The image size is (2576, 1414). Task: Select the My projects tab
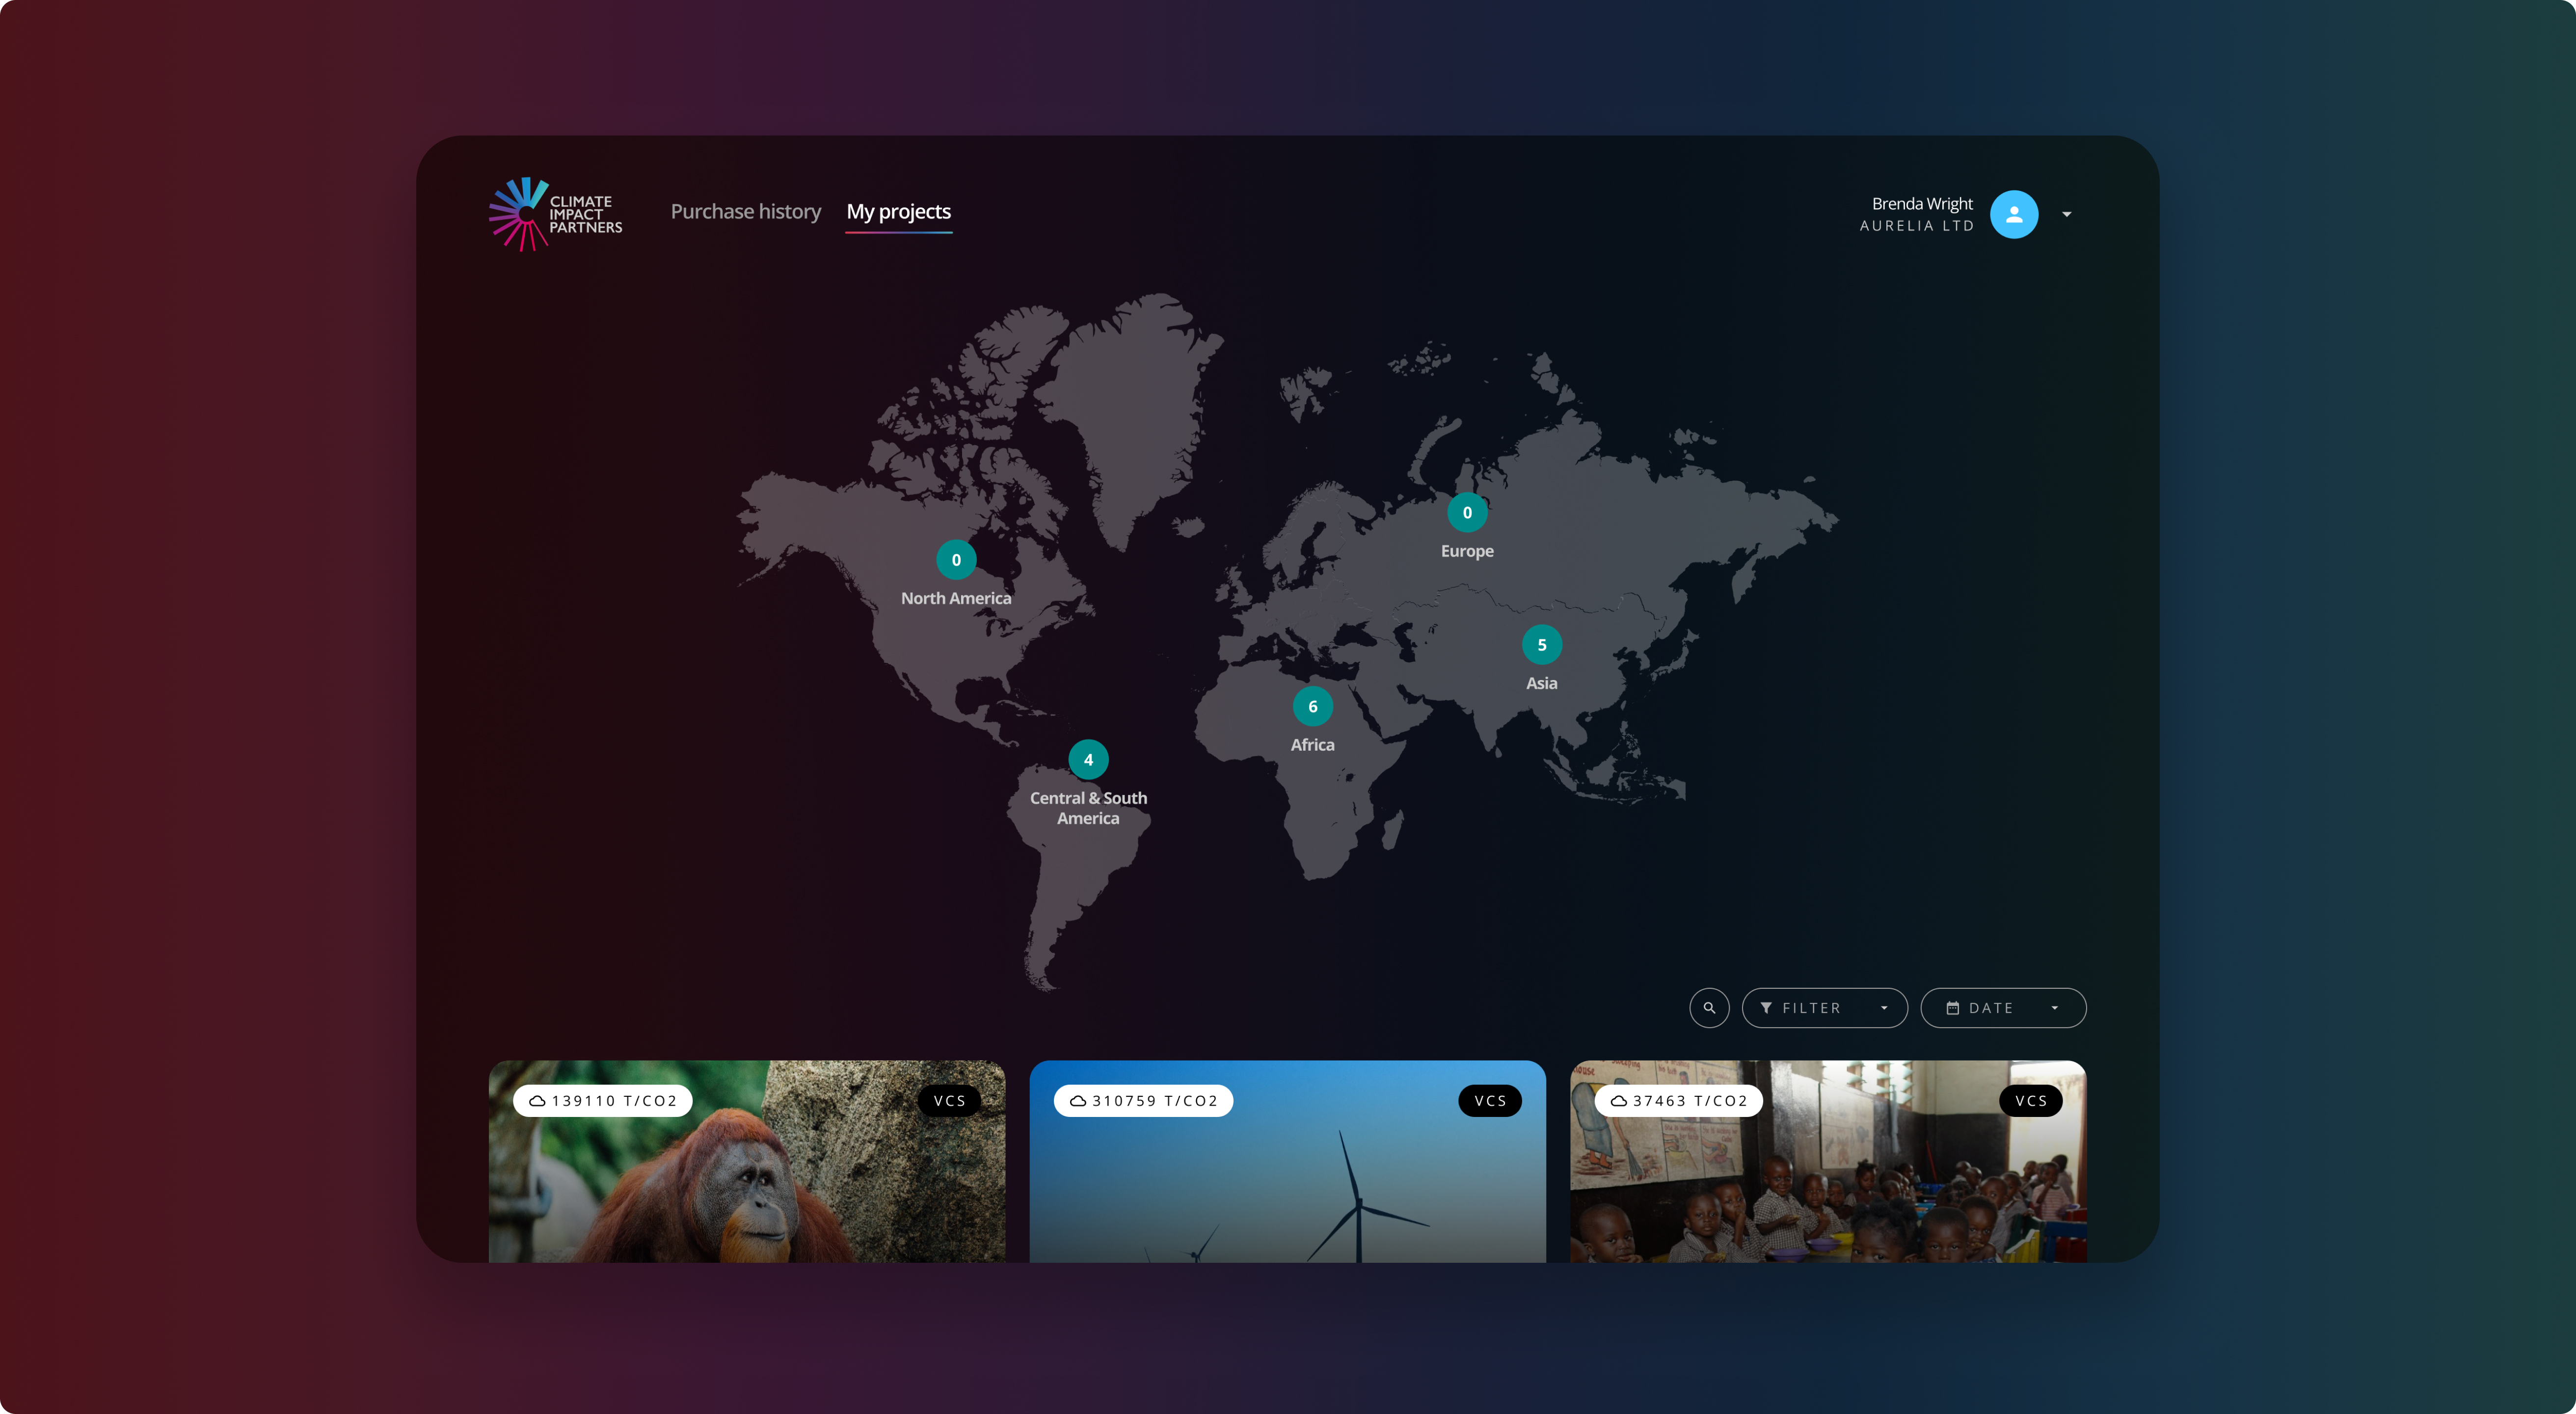[898, 212]
